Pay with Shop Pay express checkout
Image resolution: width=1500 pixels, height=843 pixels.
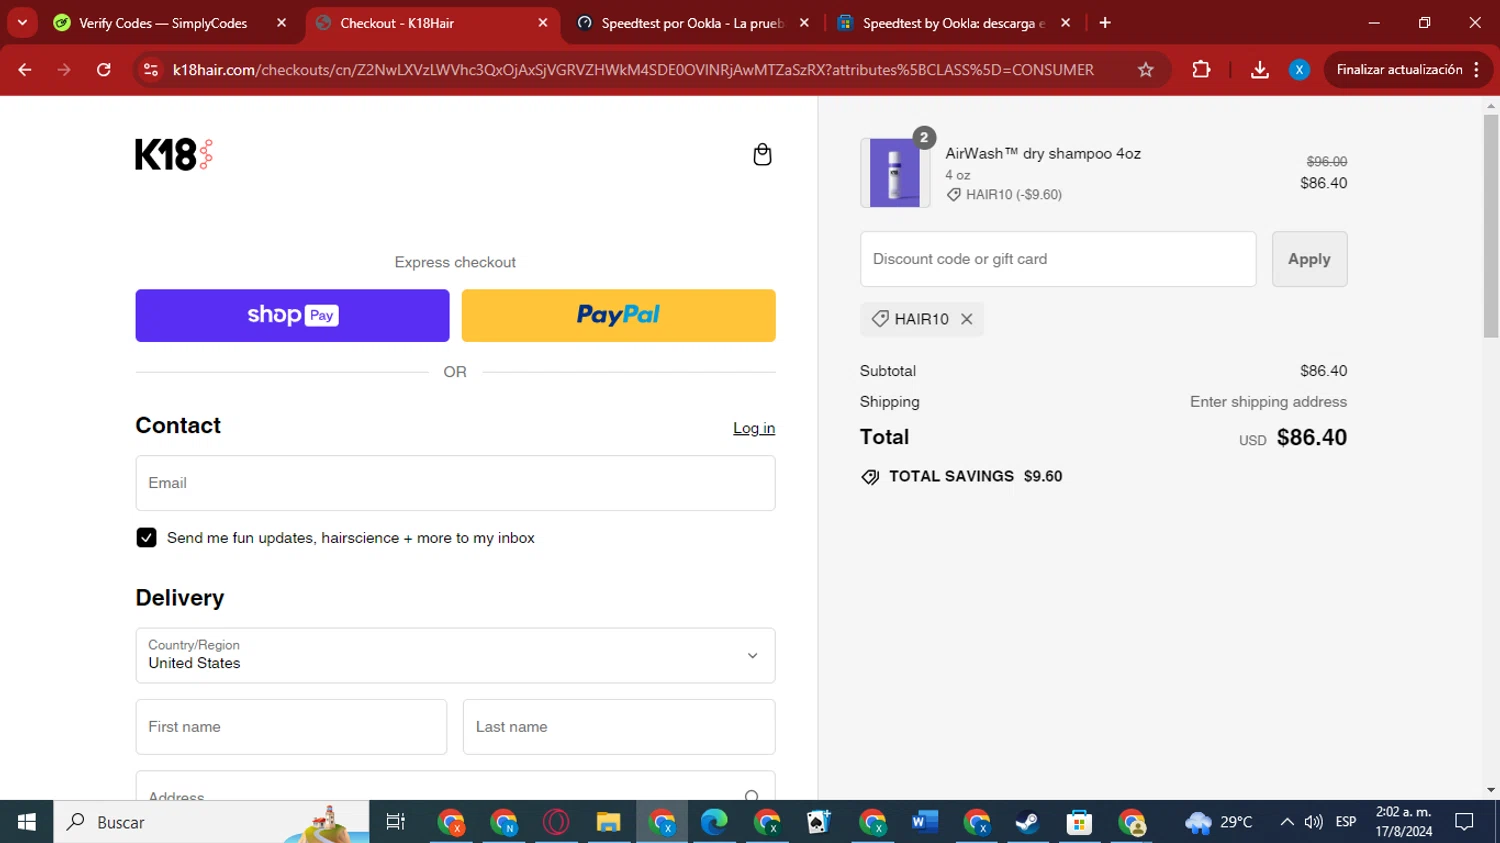pyautogui.click(x=292, y=315)
